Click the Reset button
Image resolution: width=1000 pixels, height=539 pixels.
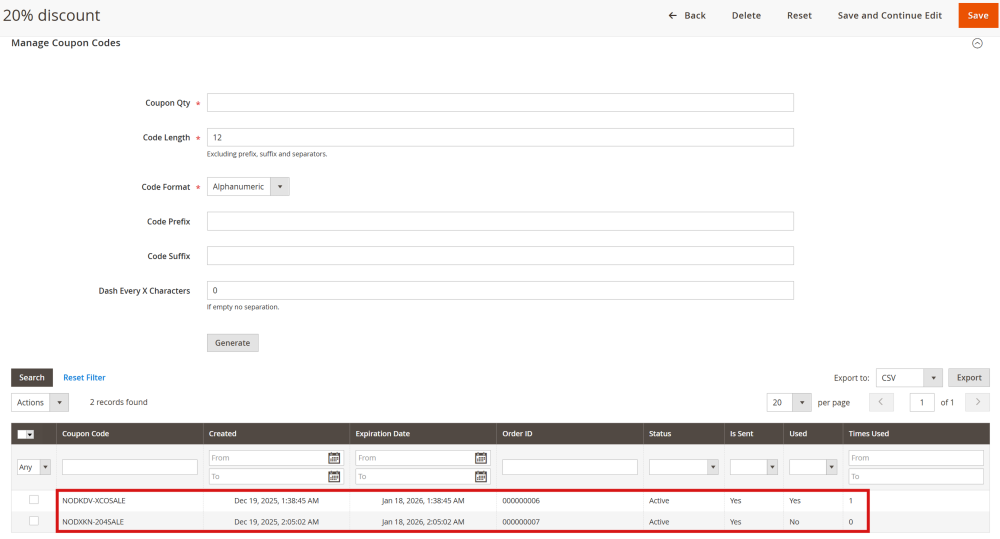click(799, 15)
